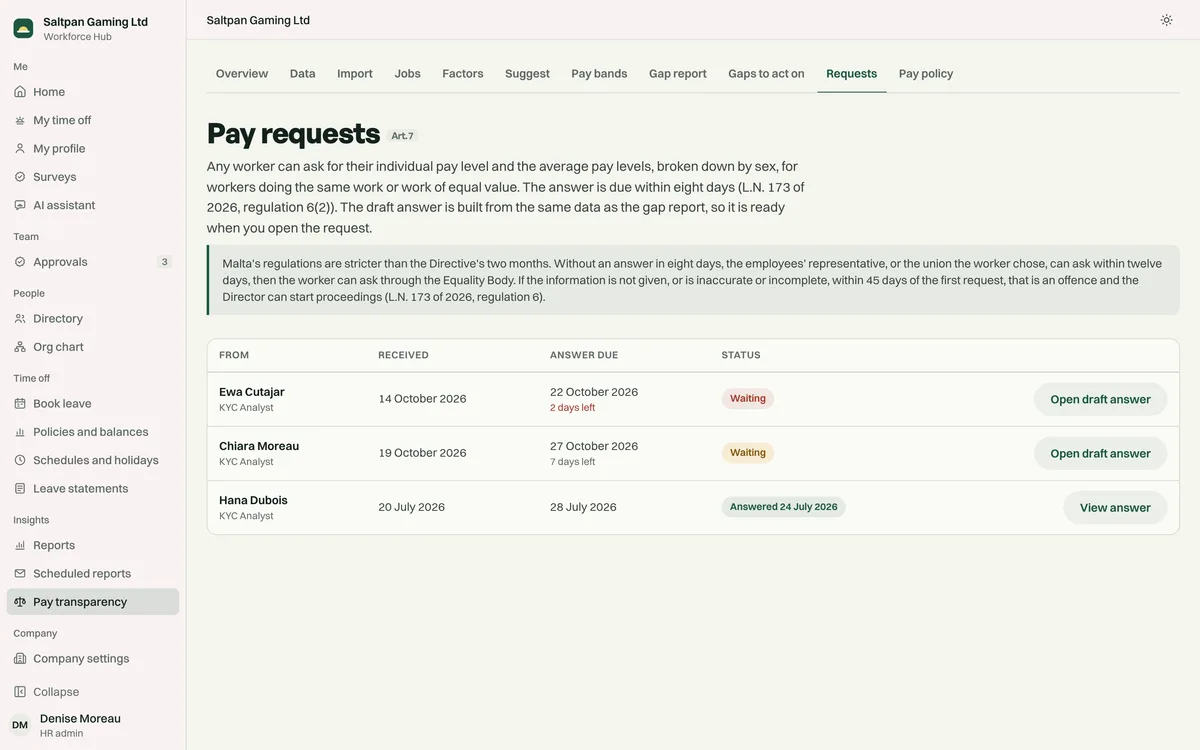Click the STATUS column header
The image size is (1200, 750).
tap(741, 355)
